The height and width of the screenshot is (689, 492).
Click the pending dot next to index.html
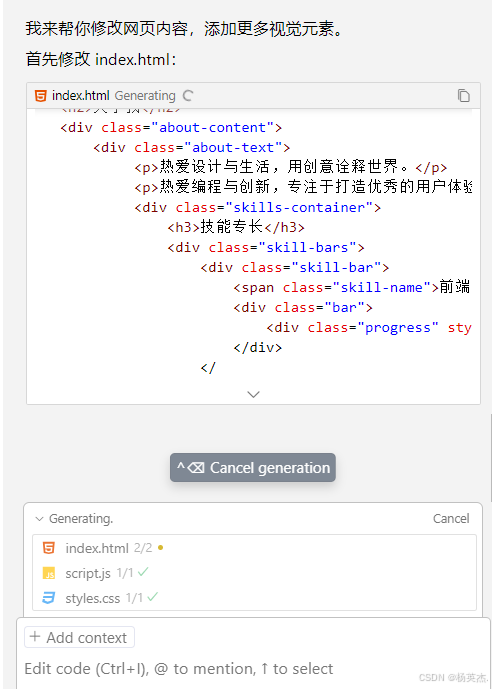click(160, 548)
